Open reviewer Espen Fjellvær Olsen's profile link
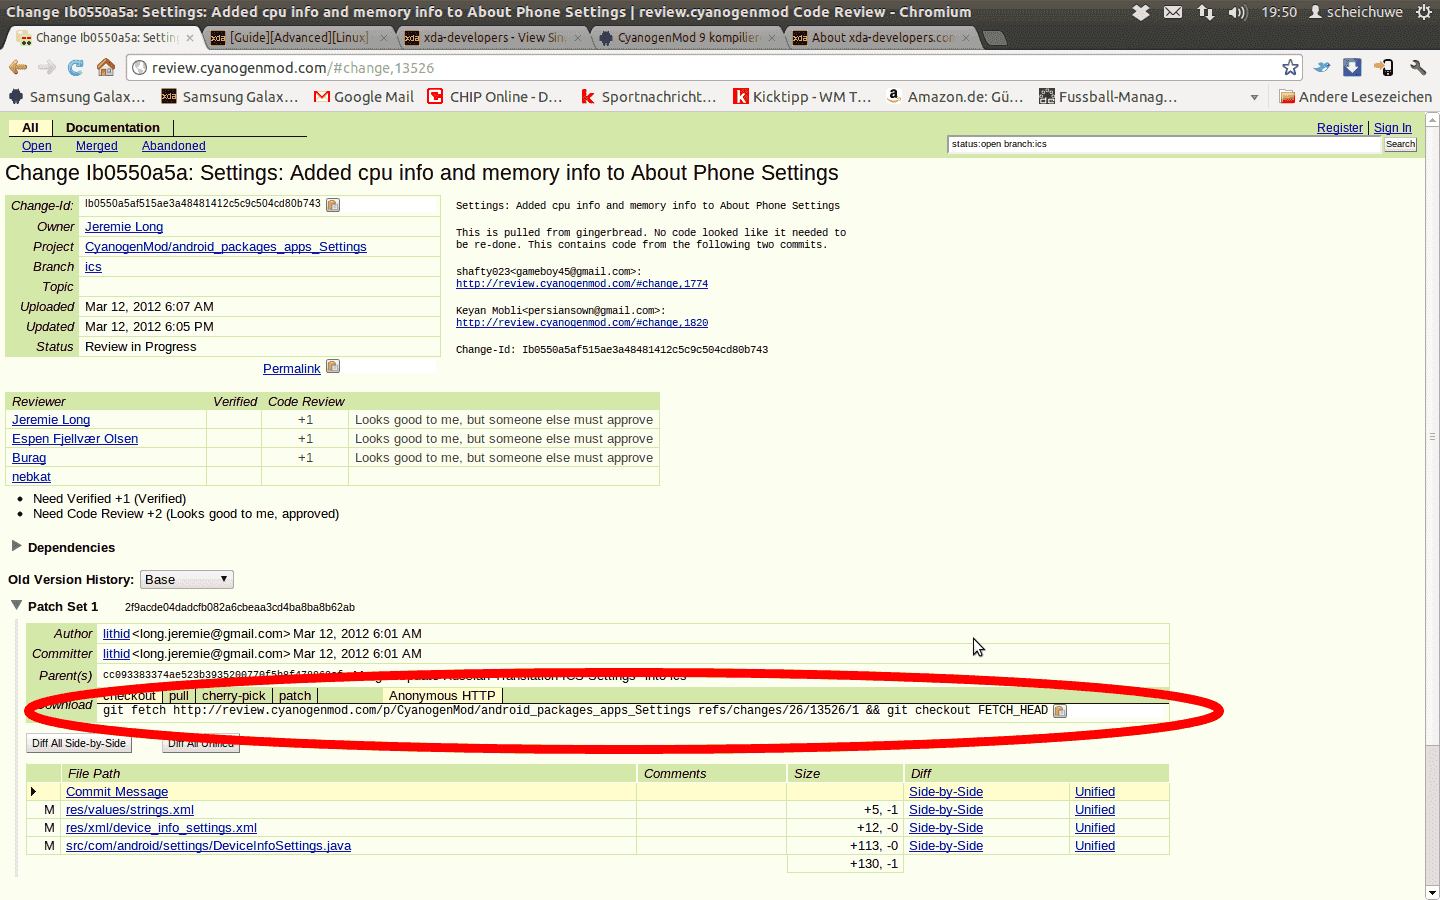 click(75, 439)
